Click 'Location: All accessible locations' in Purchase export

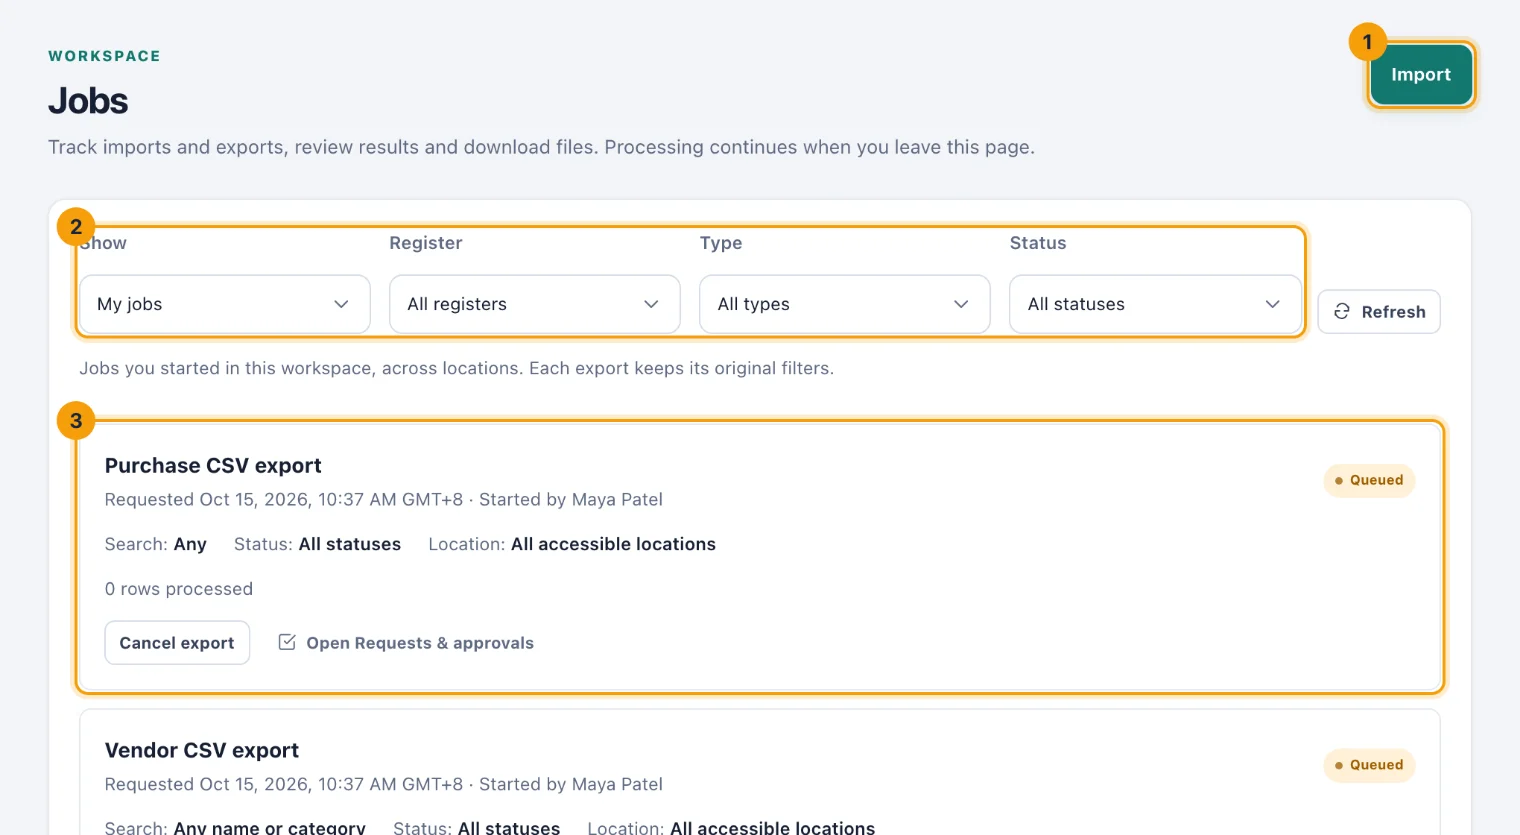(x=572, y=544)
